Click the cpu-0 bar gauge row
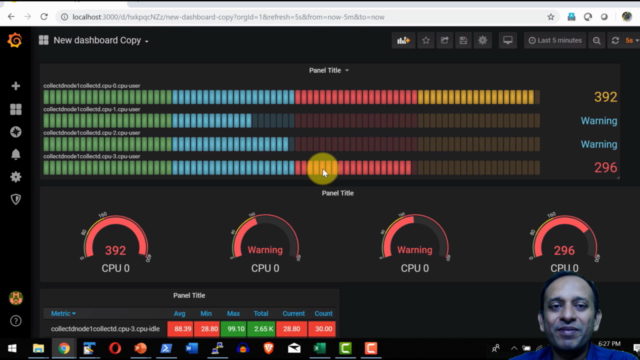 [x=291, y=97]
